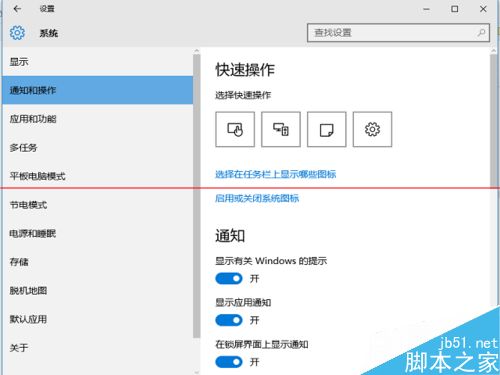Viewport: 500px width, 375px height.
Task: Click the 通知 section heading
Action: point(230,236)
